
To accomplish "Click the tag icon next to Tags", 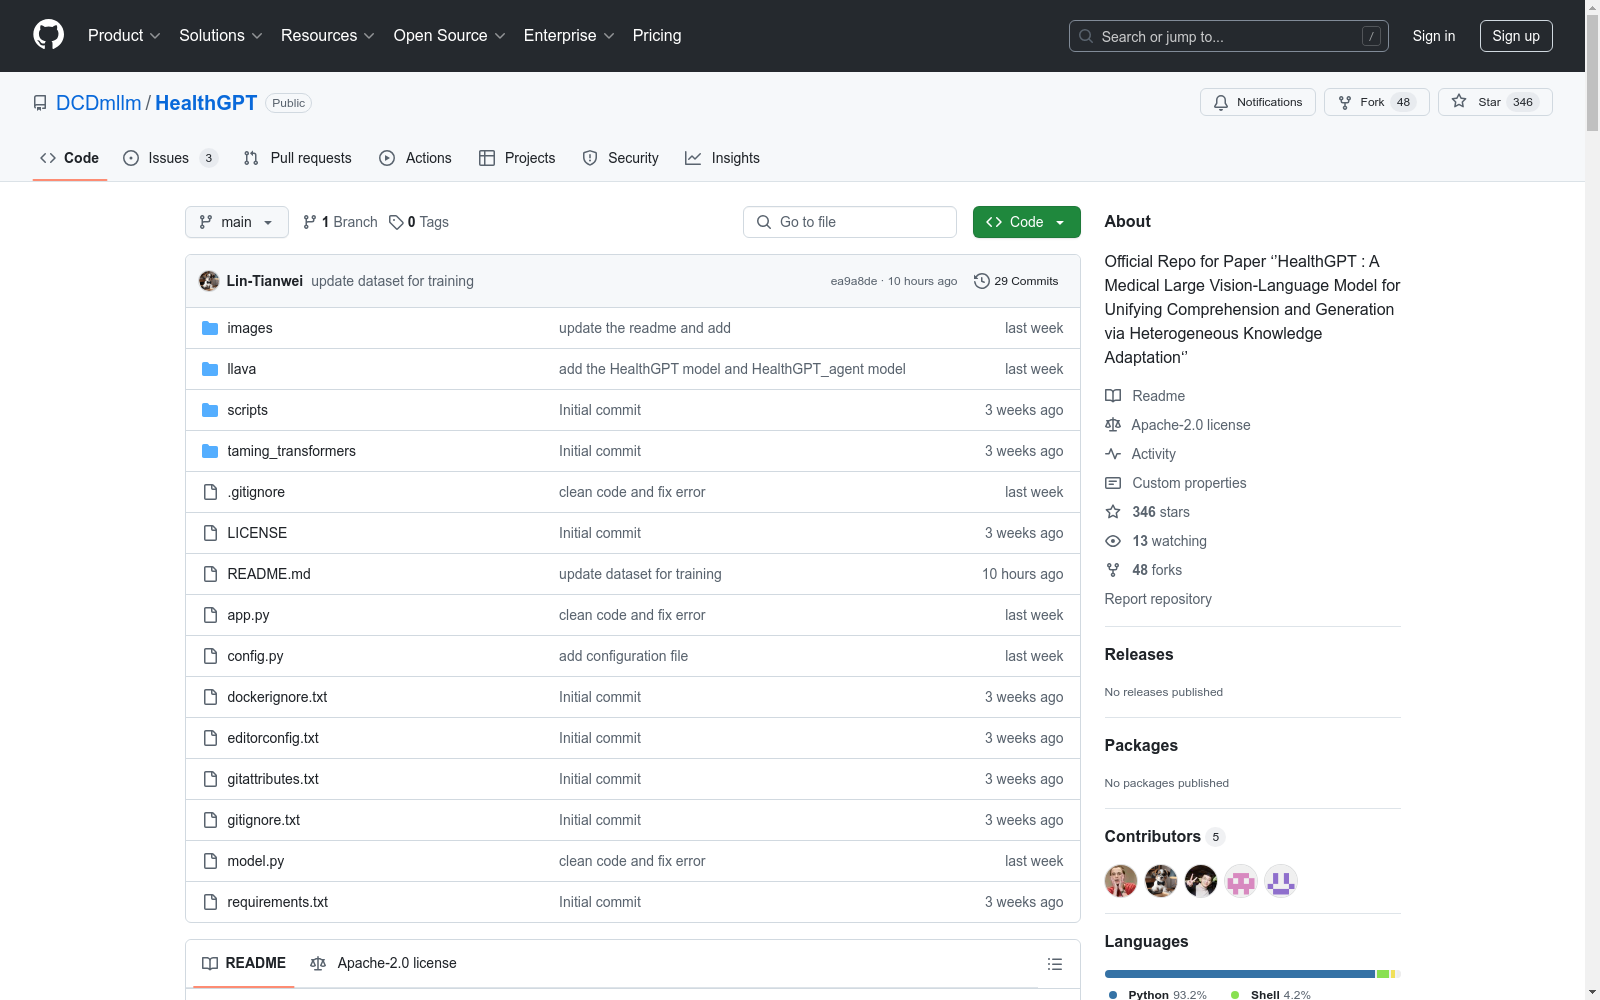I will tap(396, 222).
